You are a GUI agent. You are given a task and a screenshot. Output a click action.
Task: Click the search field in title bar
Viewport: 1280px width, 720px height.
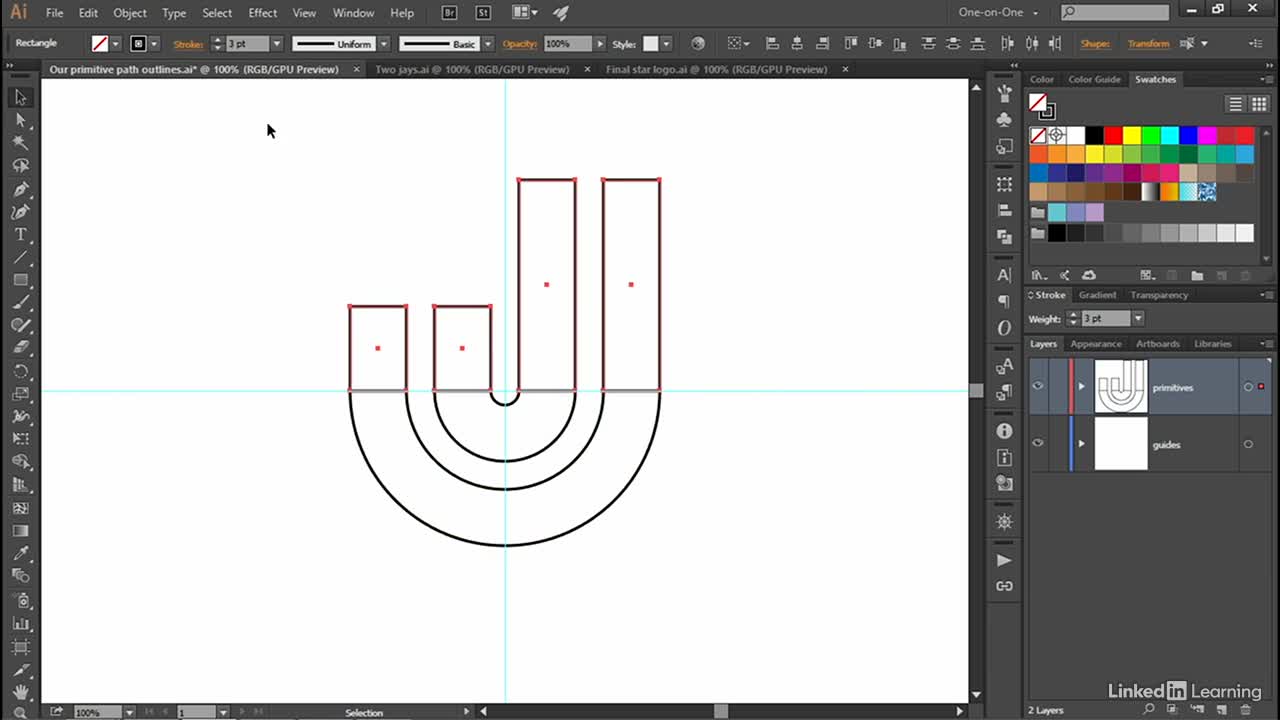1115,13
